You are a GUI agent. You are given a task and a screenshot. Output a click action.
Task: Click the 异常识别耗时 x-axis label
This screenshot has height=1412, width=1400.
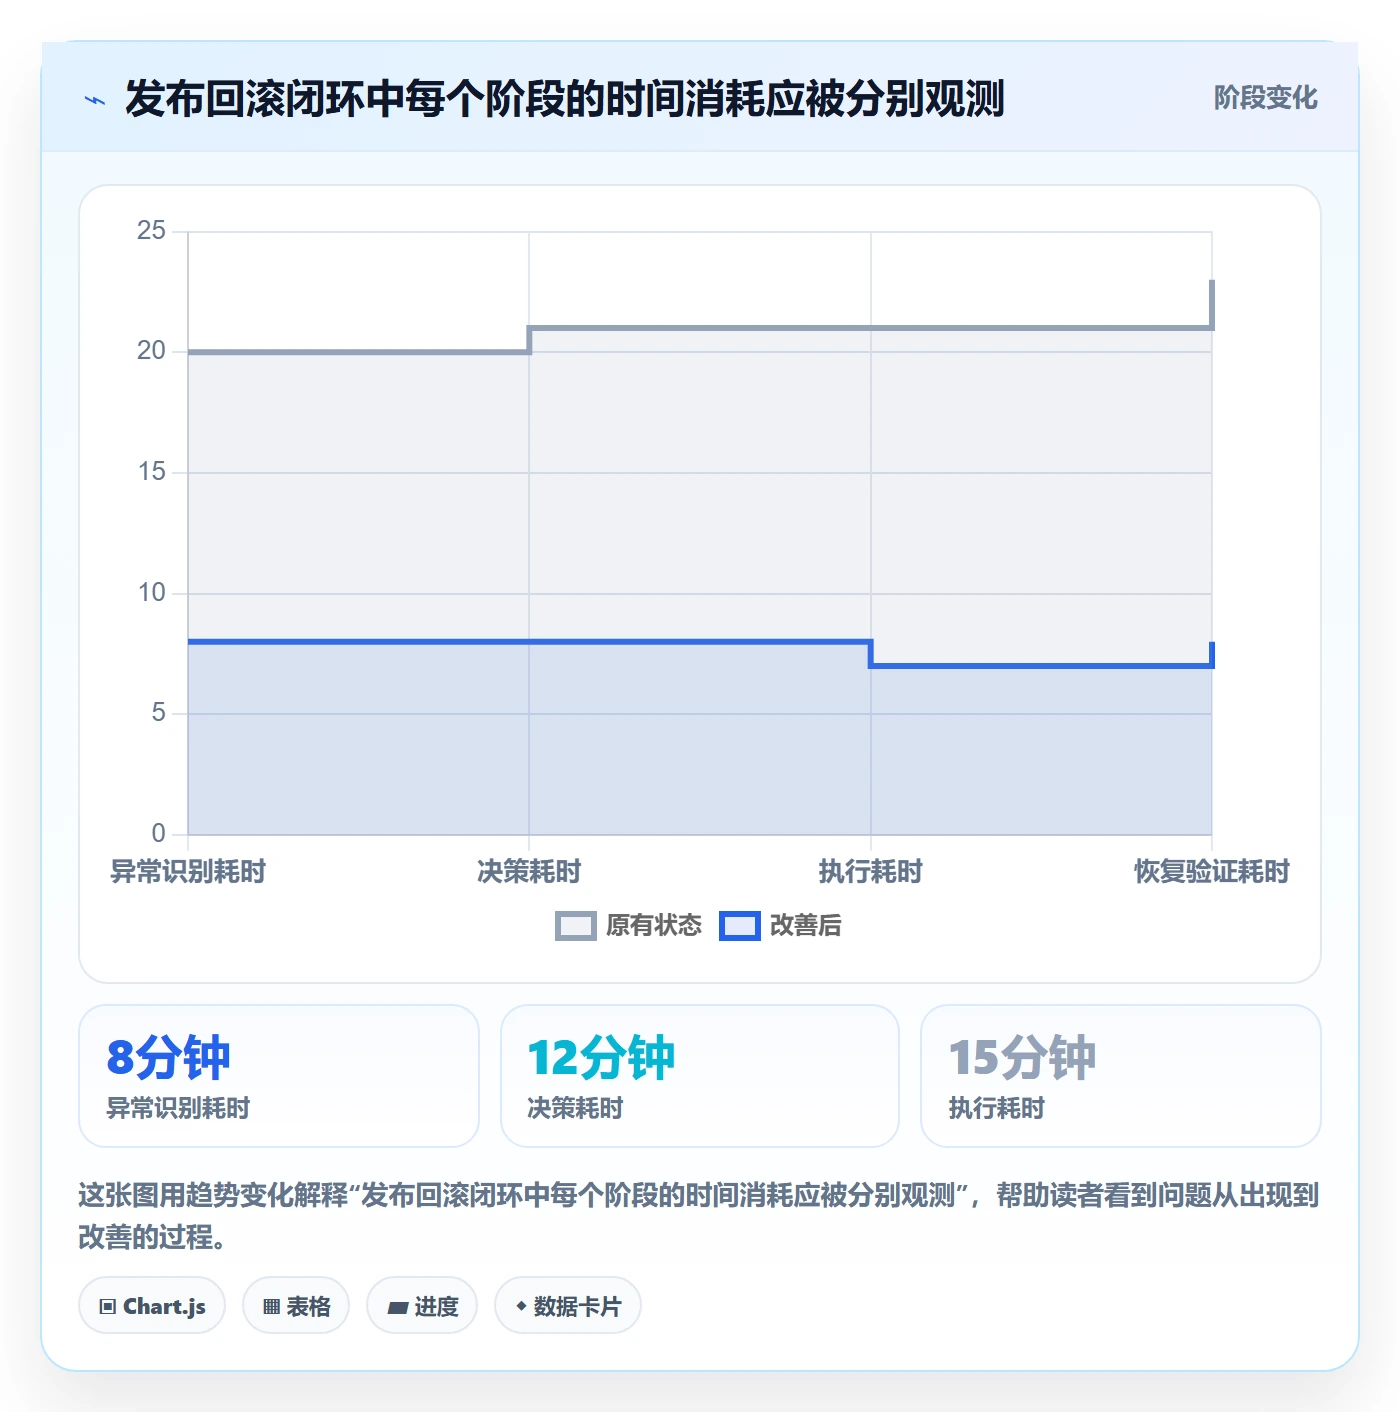point(188,872)
